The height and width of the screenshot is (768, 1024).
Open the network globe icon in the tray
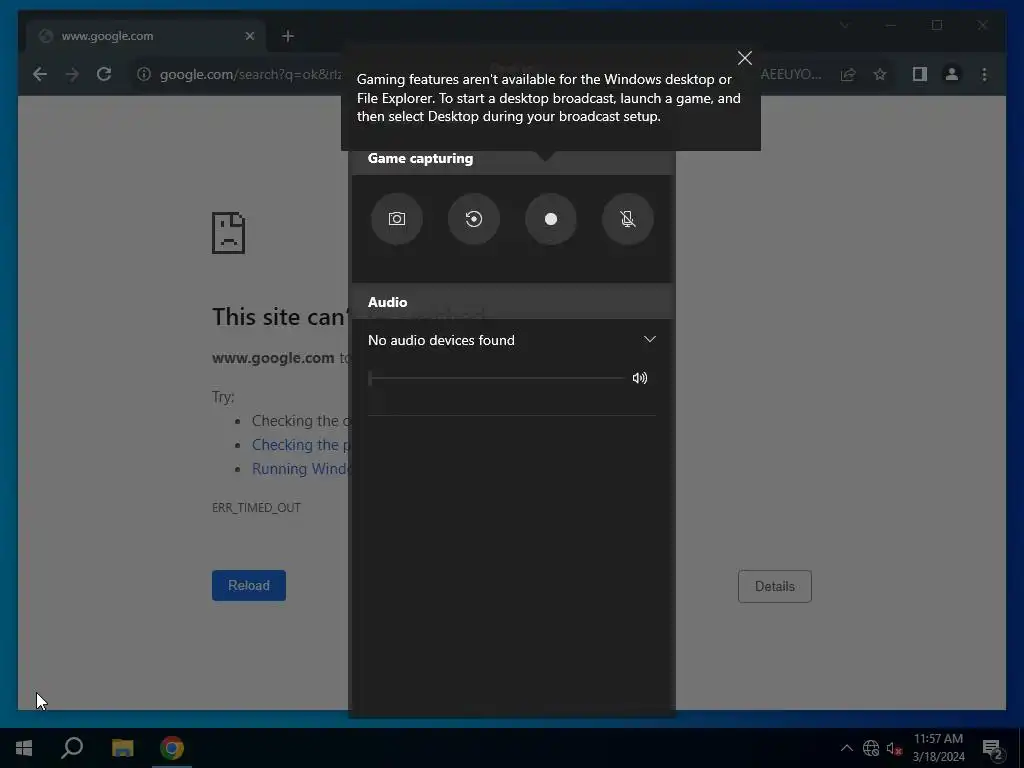[x=871, y=748]
